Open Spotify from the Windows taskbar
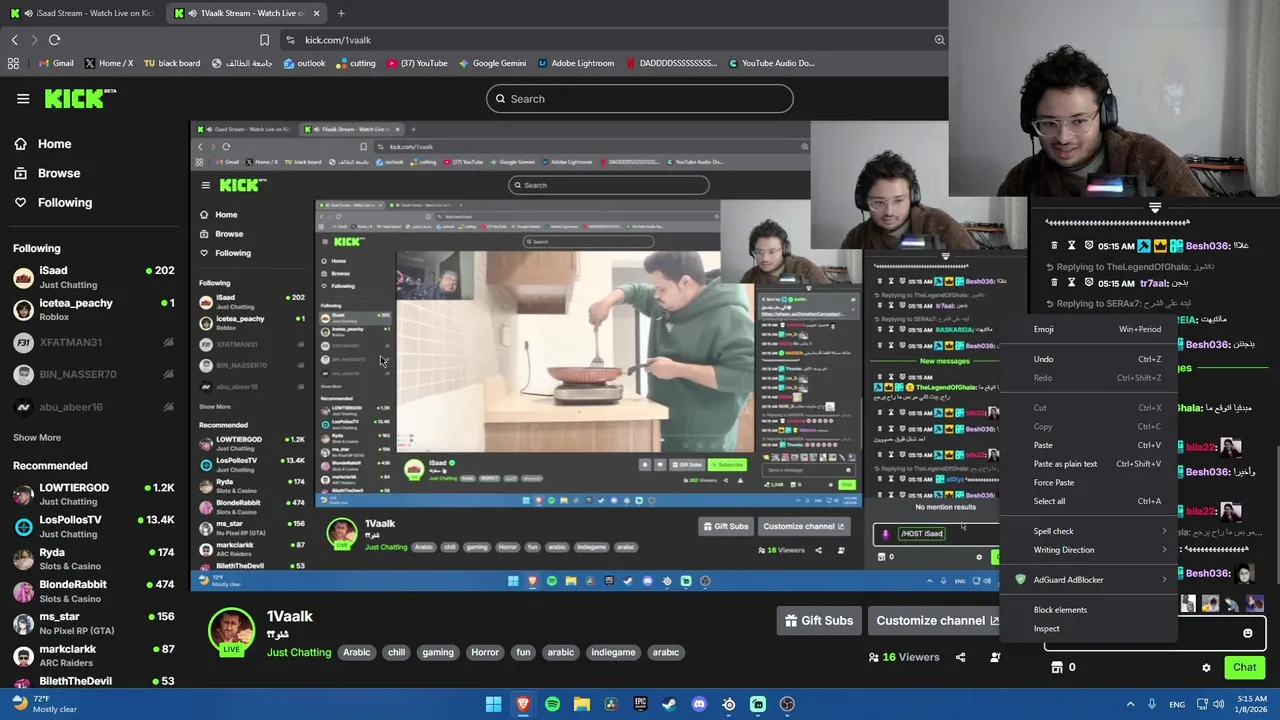Screen dimensions: 1280x720 click(x=552, y=704)
